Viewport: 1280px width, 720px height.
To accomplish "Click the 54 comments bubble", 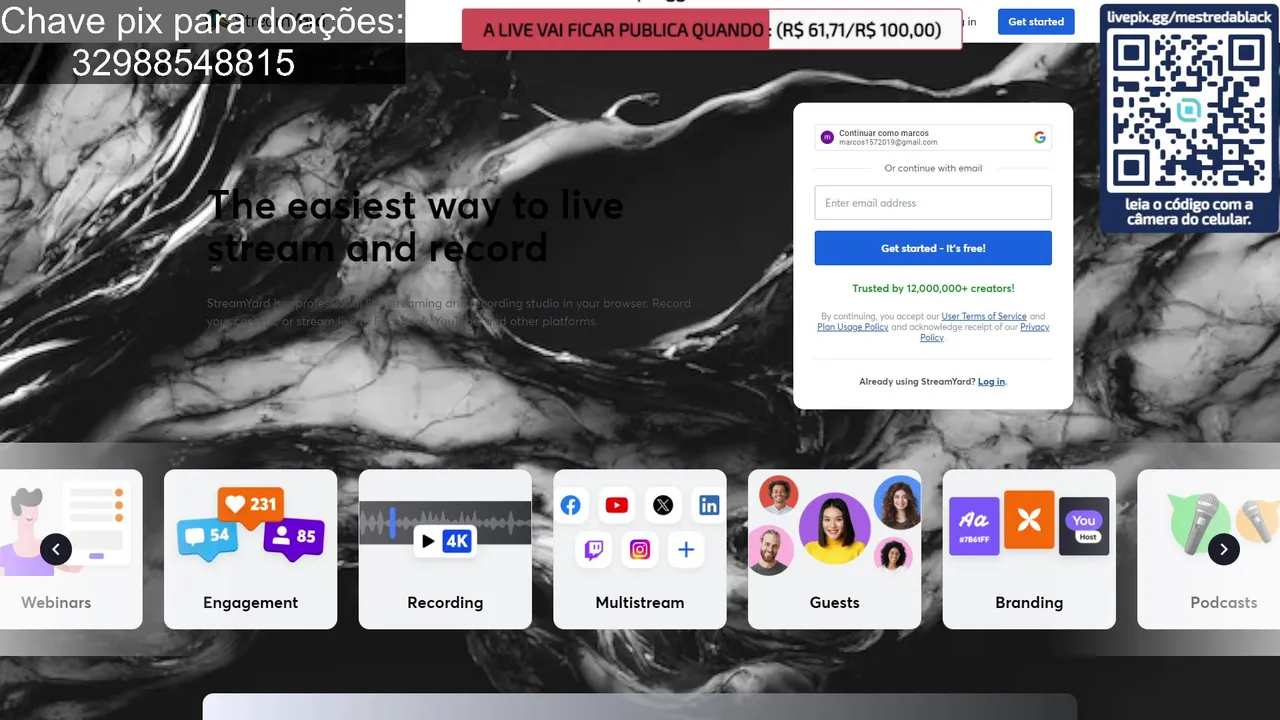I will tap(208, 537).
